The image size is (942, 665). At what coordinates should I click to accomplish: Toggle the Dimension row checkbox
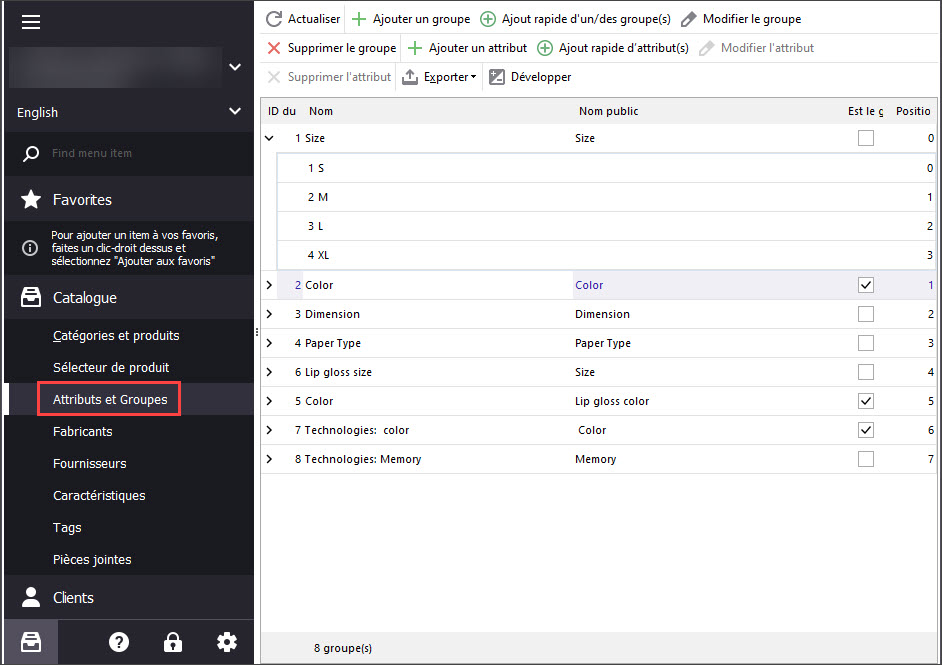[x=866, y=314]
